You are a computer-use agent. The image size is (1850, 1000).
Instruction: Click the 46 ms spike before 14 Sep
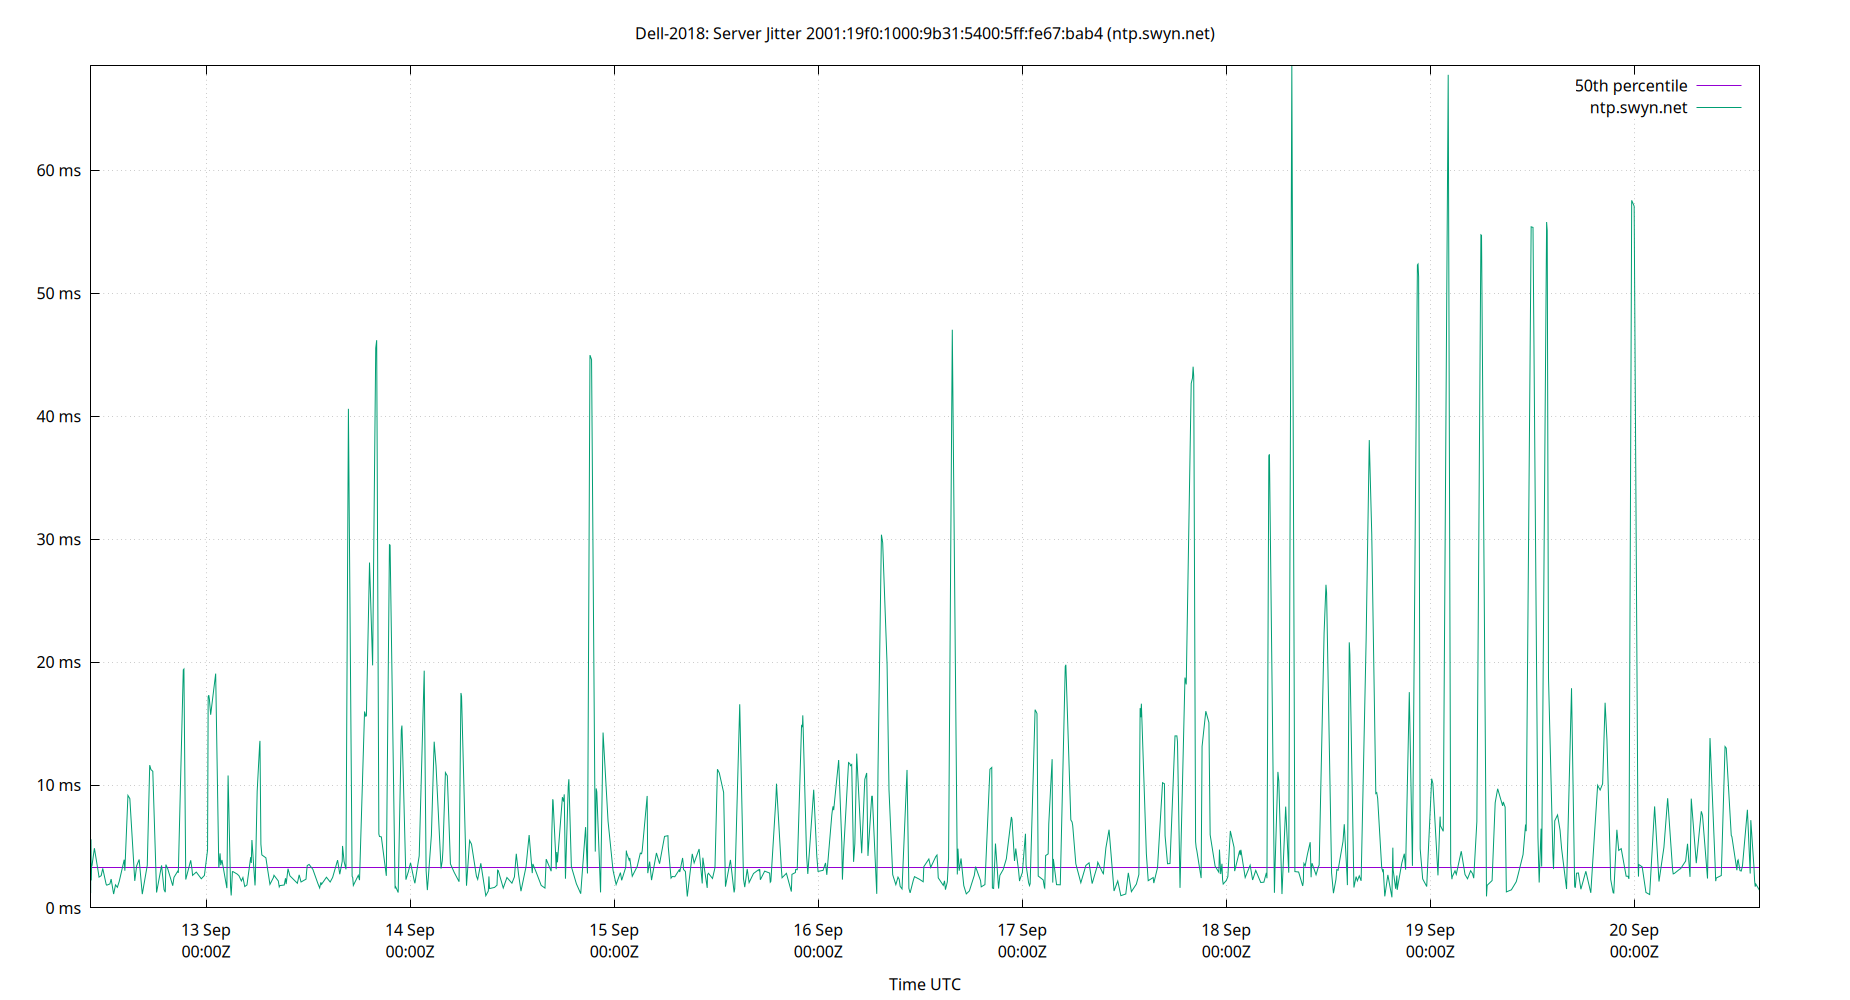coord(375,342)
